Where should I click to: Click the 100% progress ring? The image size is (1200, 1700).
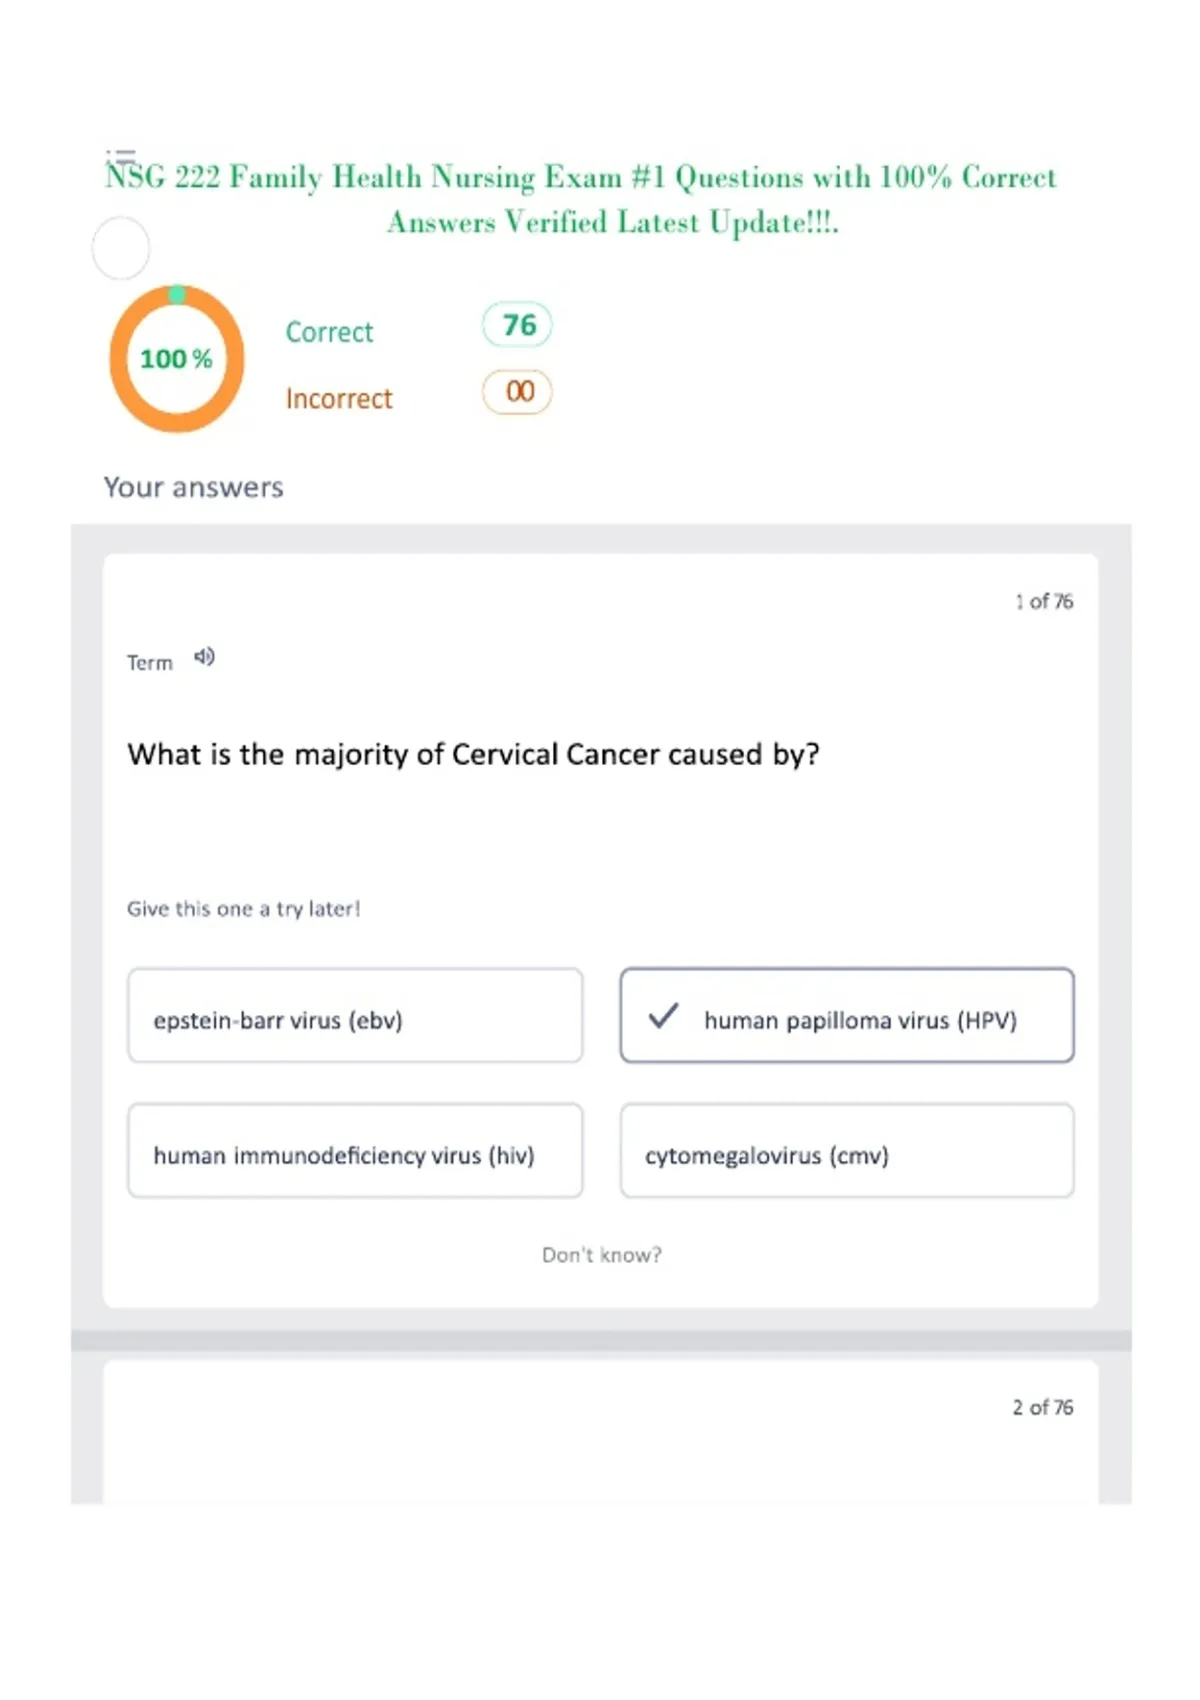pyautogui.click(x=177, y=359)
